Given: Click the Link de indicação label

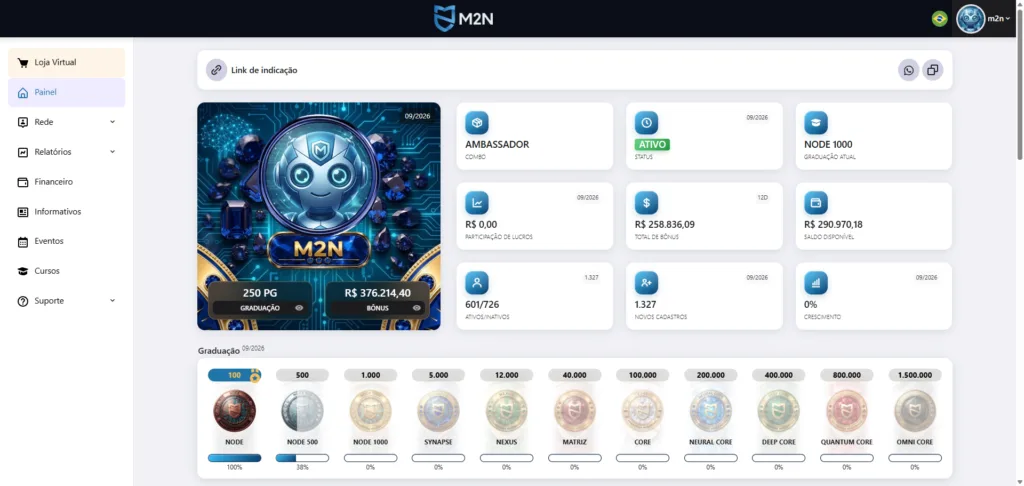Looking at the screenshot, I should pyautogui.click(x=264, y=70).
